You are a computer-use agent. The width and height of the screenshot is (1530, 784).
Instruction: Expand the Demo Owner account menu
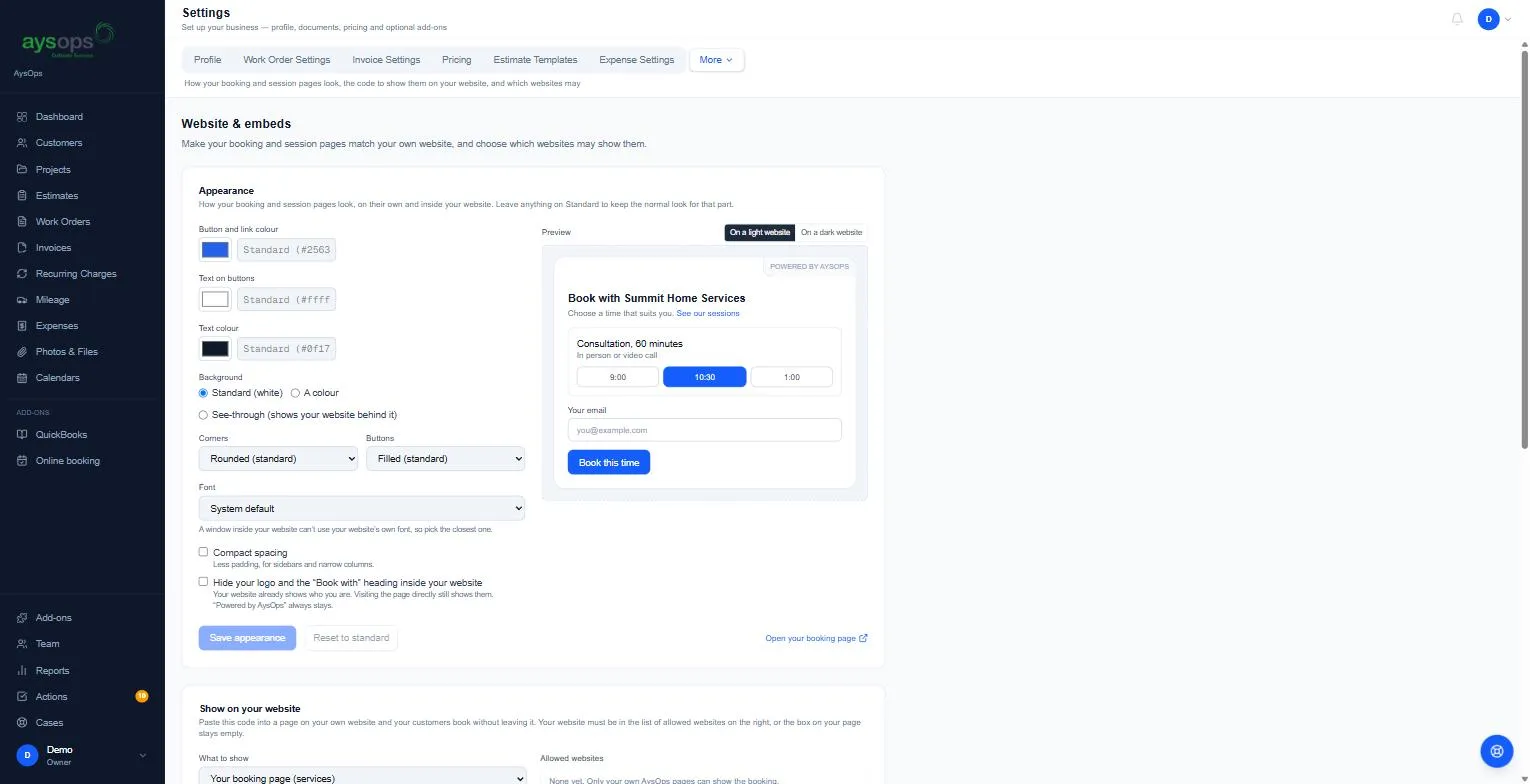point(82,755)
